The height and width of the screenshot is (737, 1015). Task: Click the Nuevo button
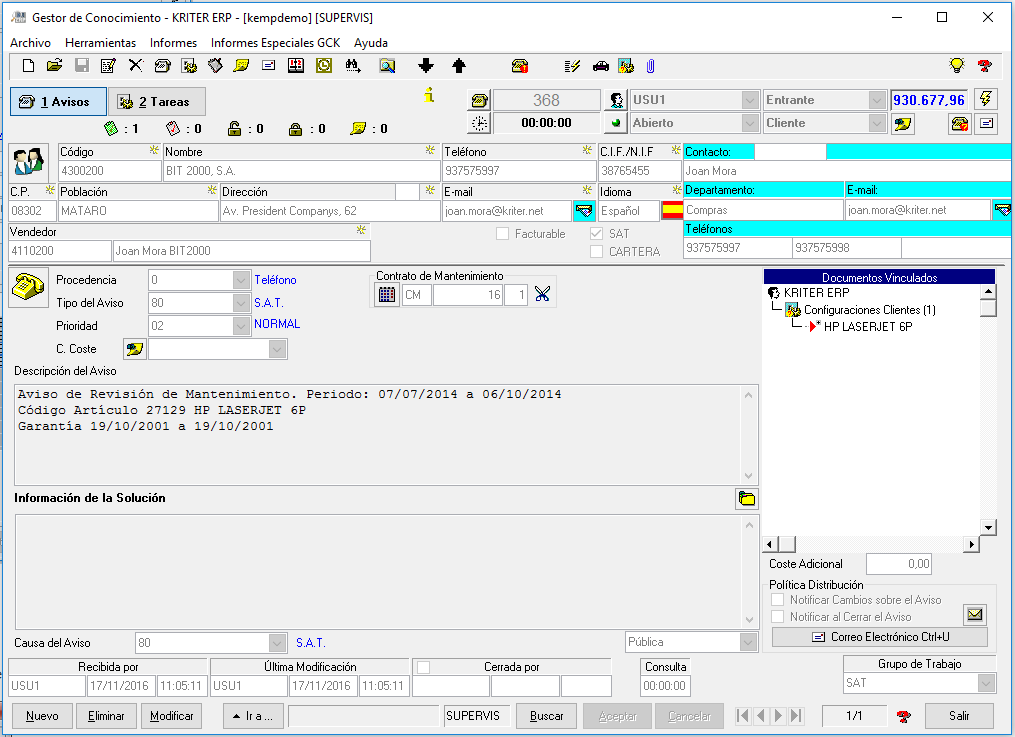coord(42,716)
